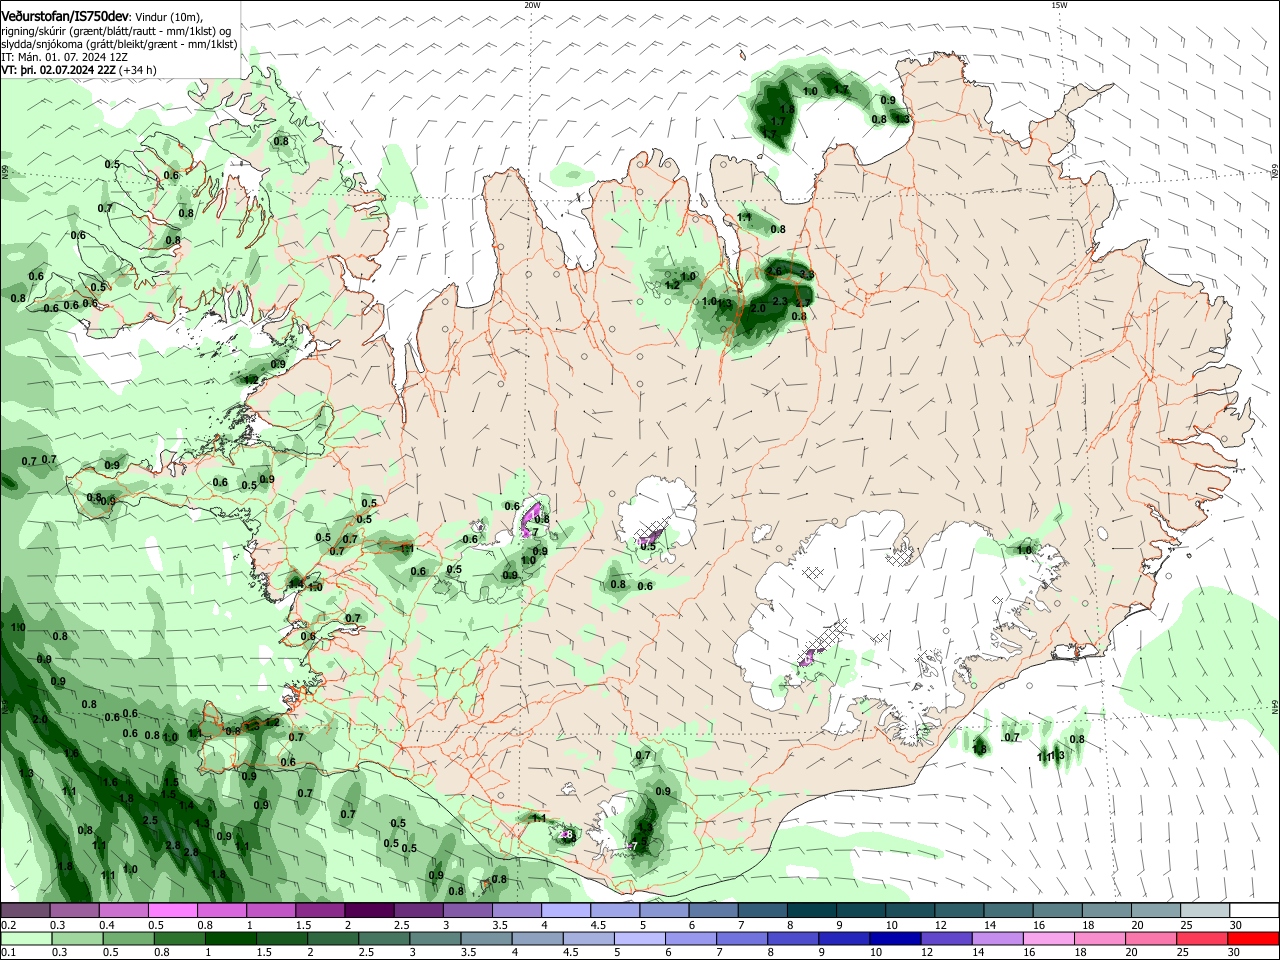Viewport: 1280px width, 960px height.
Task: Pick the light gray 25 swatch in the snow legend
Action: point(1205,911)
